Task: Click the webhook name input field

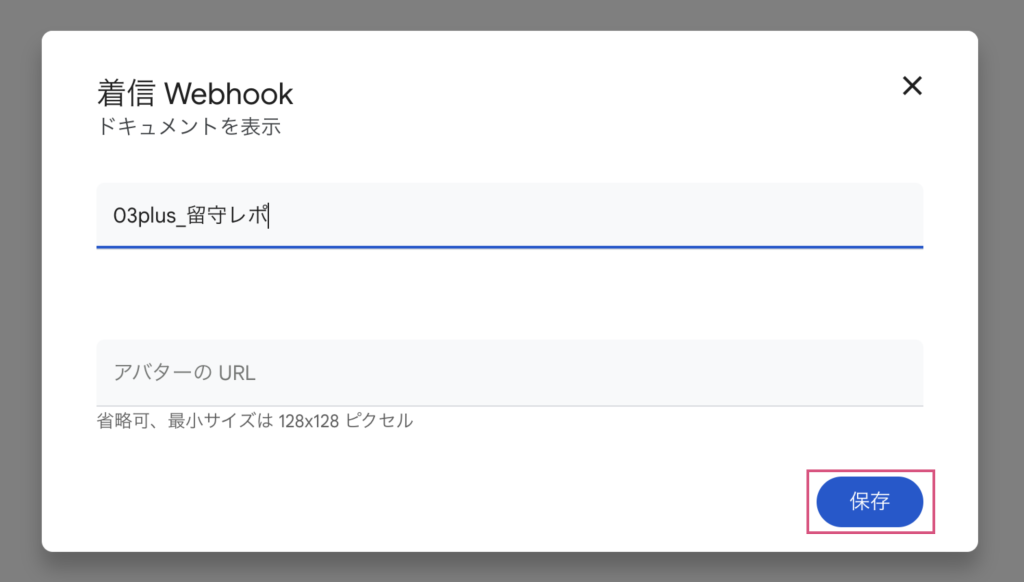Action: tap(509, 215)
